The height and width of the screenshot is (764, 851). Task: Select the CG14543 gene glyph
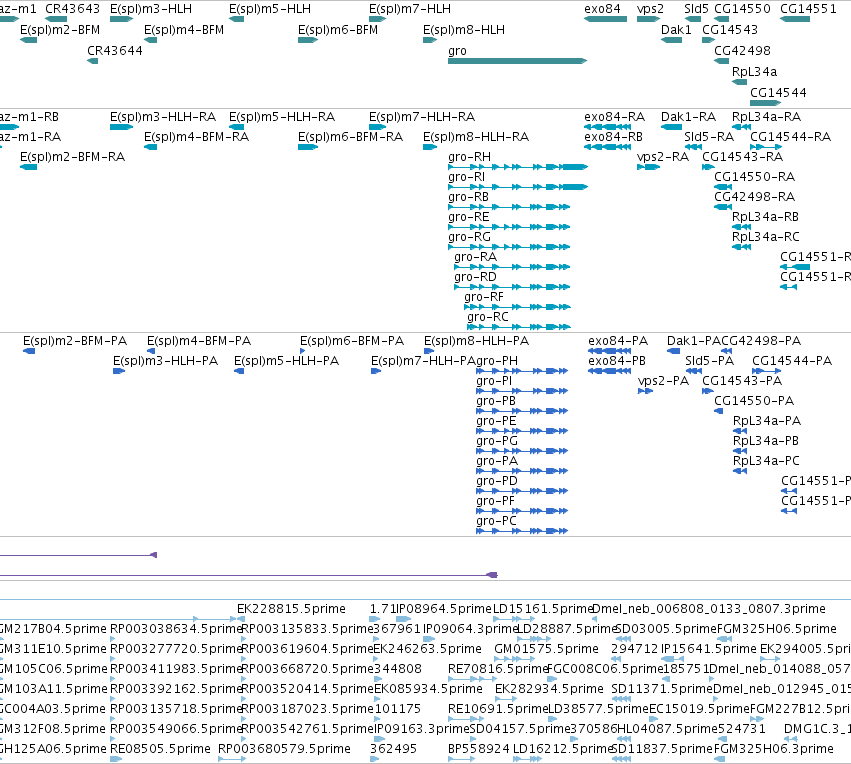coord(708,40)
